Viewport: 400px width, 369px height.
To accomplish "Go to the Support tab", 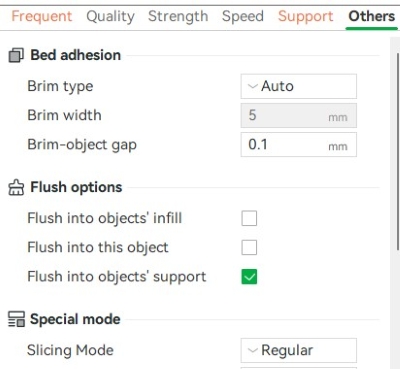I will coord(306,16).
